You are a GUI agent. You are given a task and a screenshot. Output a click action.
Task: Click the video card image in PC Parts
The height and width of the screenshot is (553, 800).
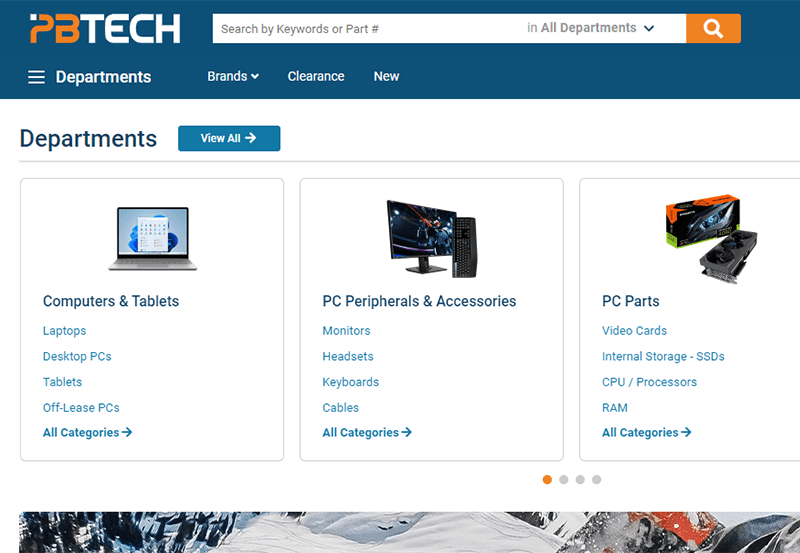pos(711,238)
